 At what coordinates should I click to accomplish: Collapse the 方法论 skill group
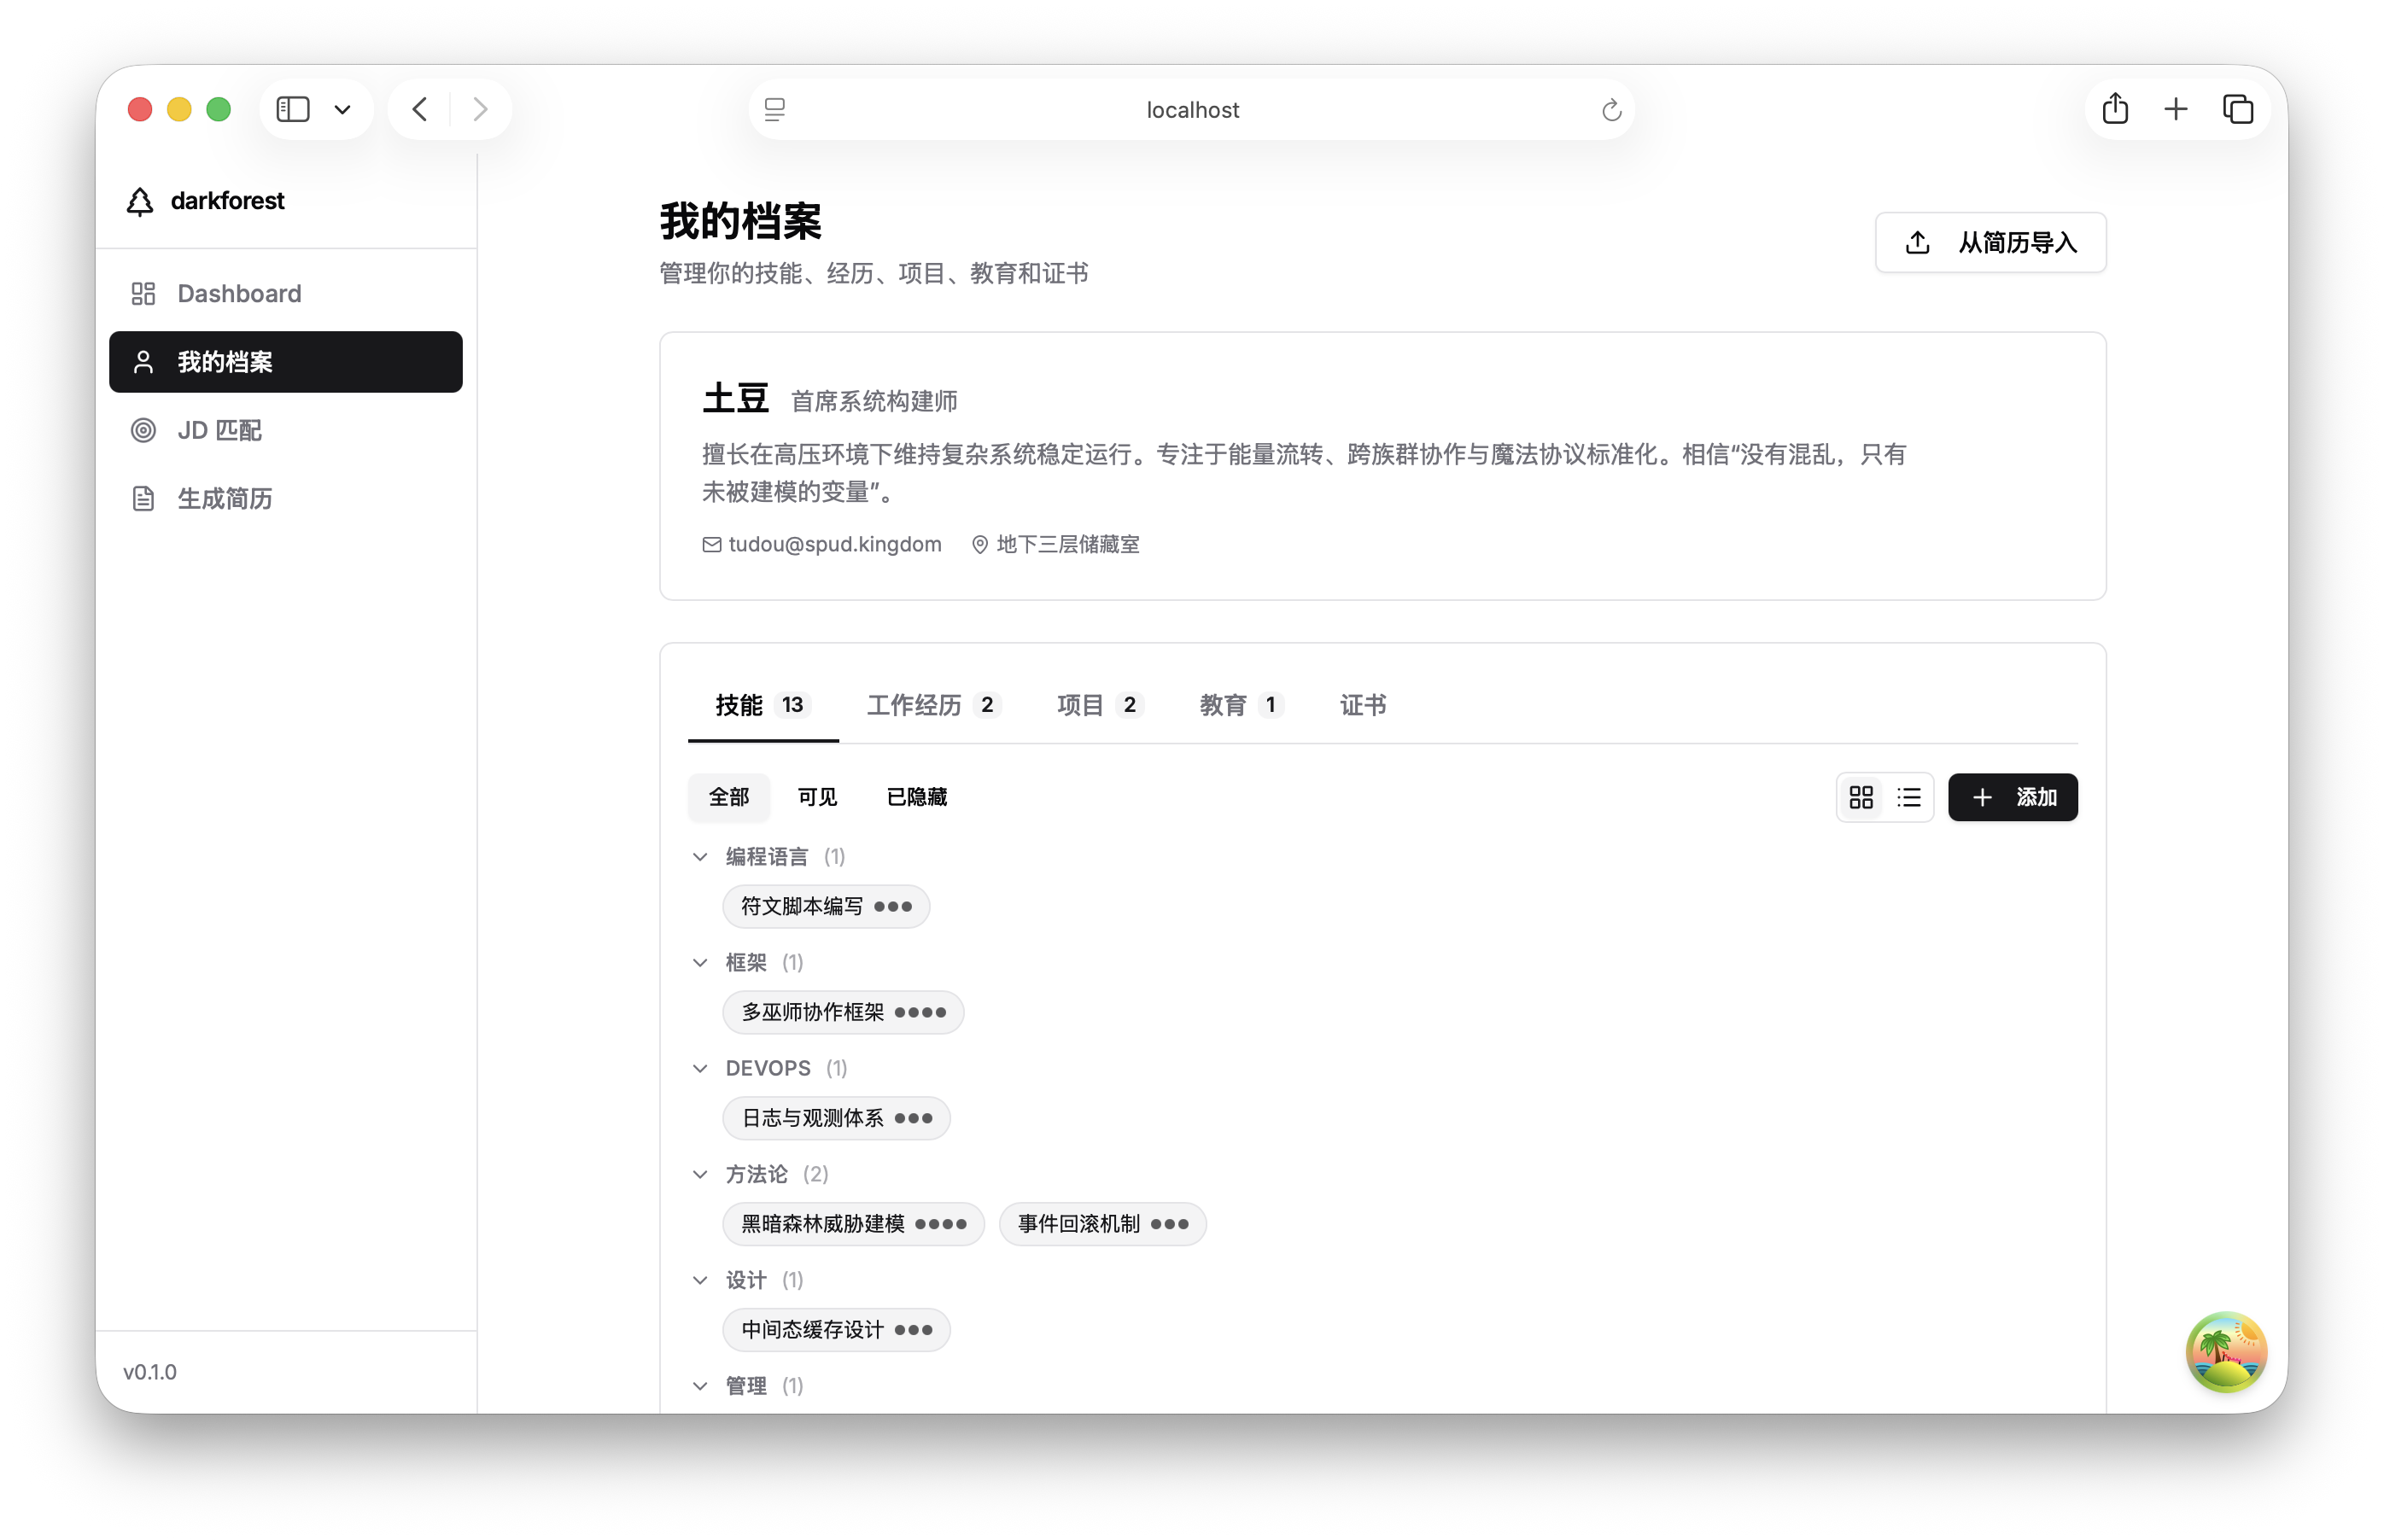700,1174
